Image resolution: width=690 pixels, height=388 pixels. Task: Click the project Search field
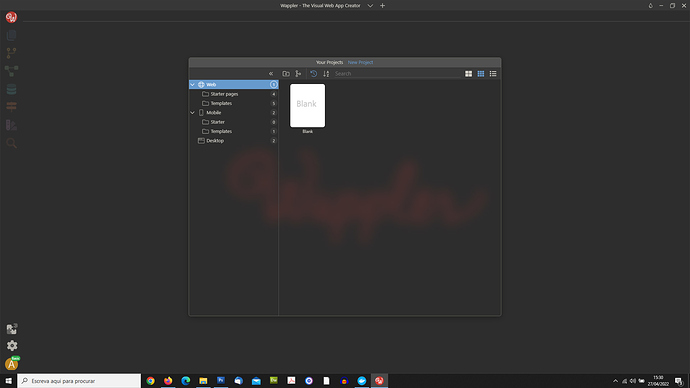(x=397, y=73)
